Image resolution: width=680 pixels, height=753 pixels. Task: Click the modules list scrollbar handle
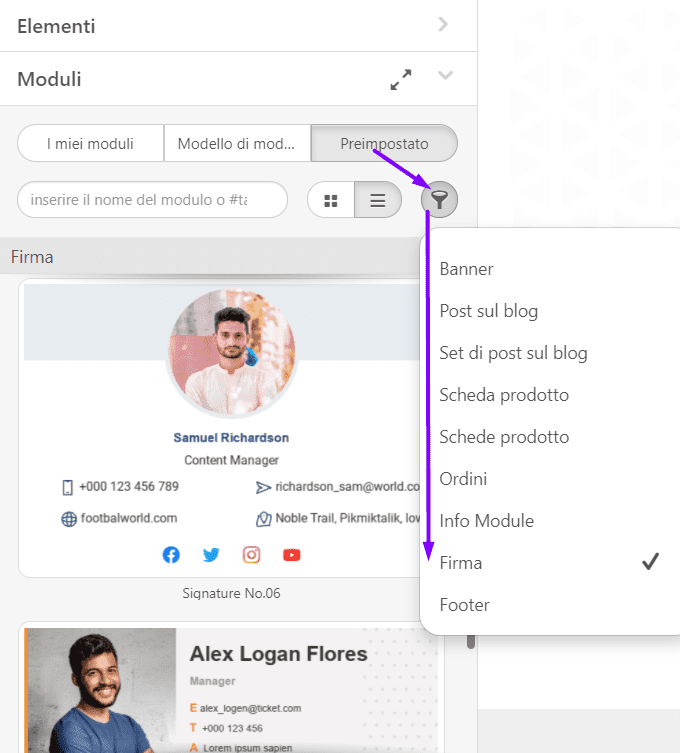coord(471,642)
